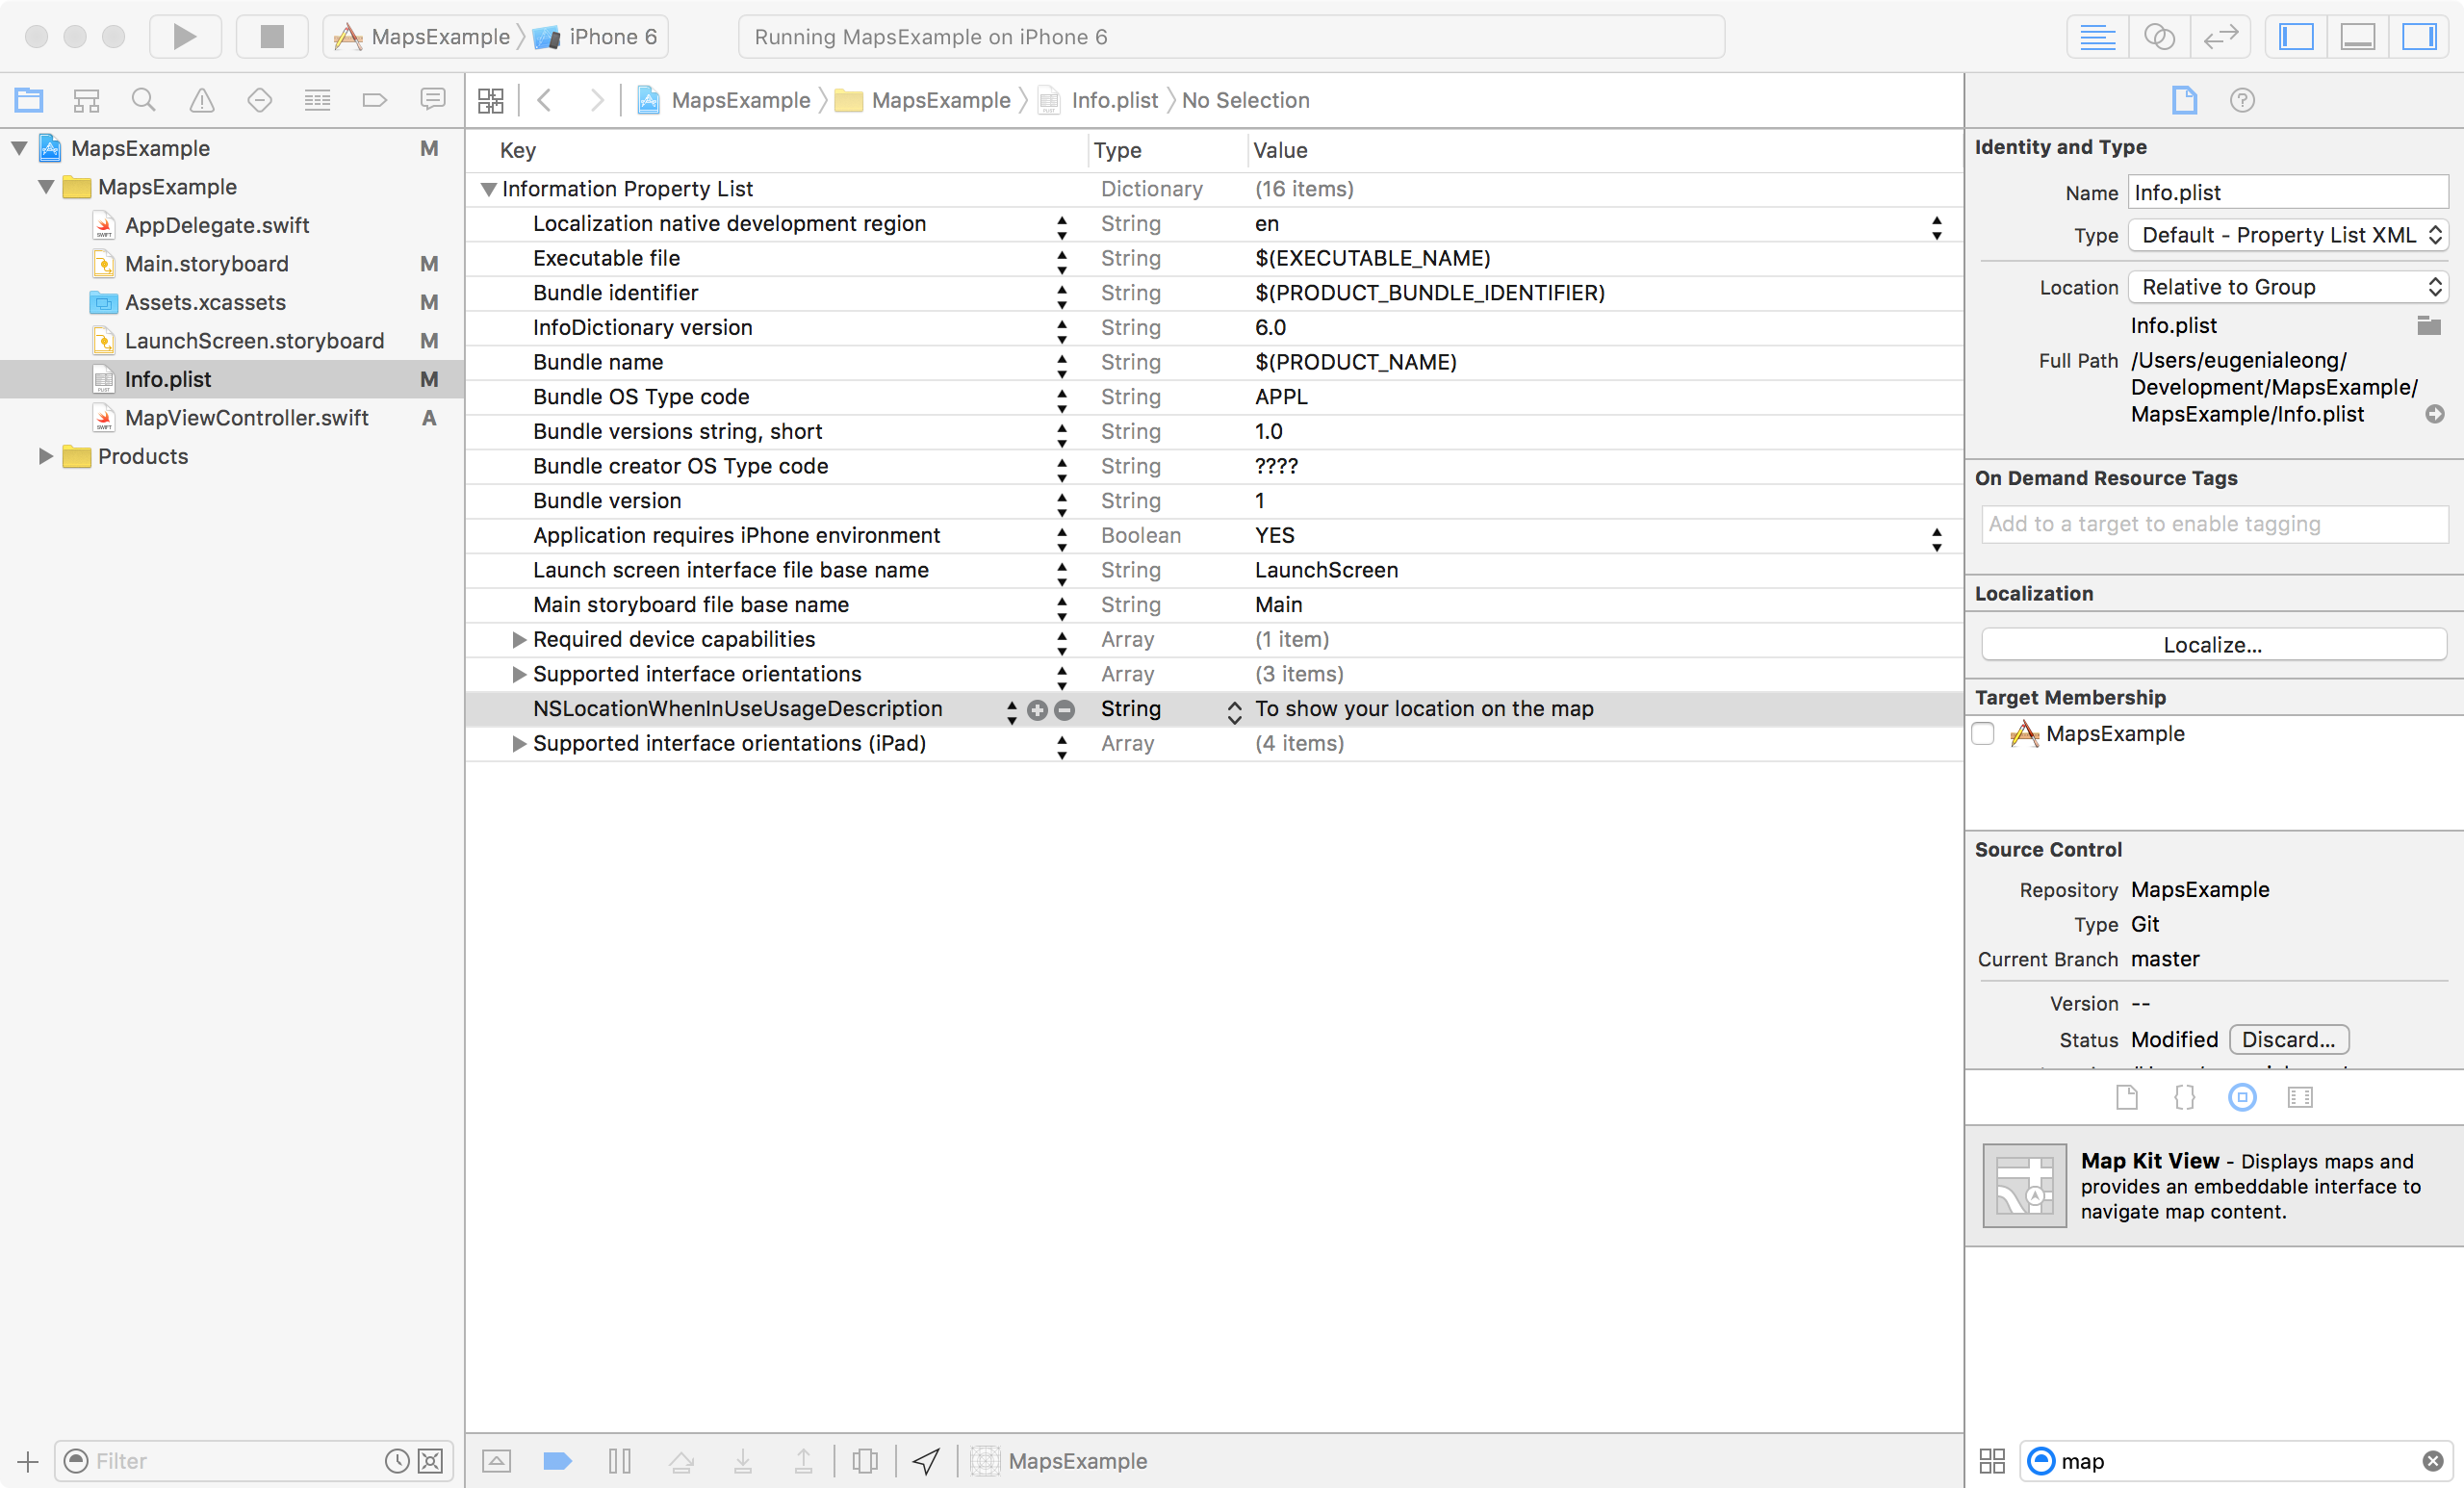Filter by source-controlled files
Image resolution: width=2464 pixels, height=1488 pixels.
pyautogui.click(x=431, y=1461)
